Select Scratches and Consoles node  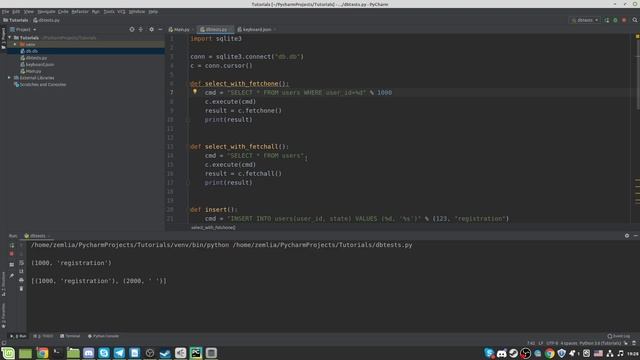tap(40, 84)
